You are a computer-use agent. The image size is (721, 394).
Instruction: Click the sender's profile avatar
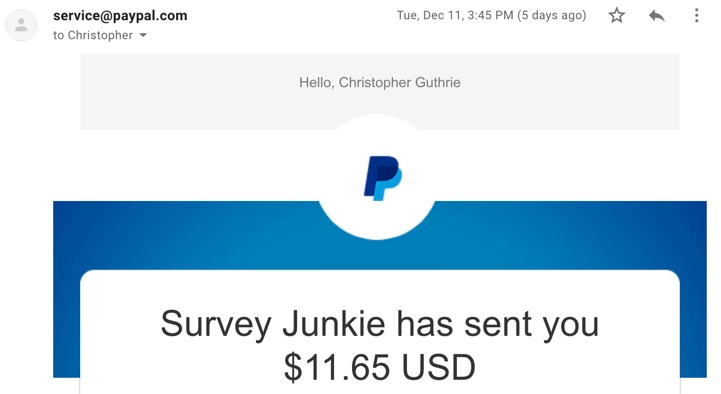click(21, 25)
